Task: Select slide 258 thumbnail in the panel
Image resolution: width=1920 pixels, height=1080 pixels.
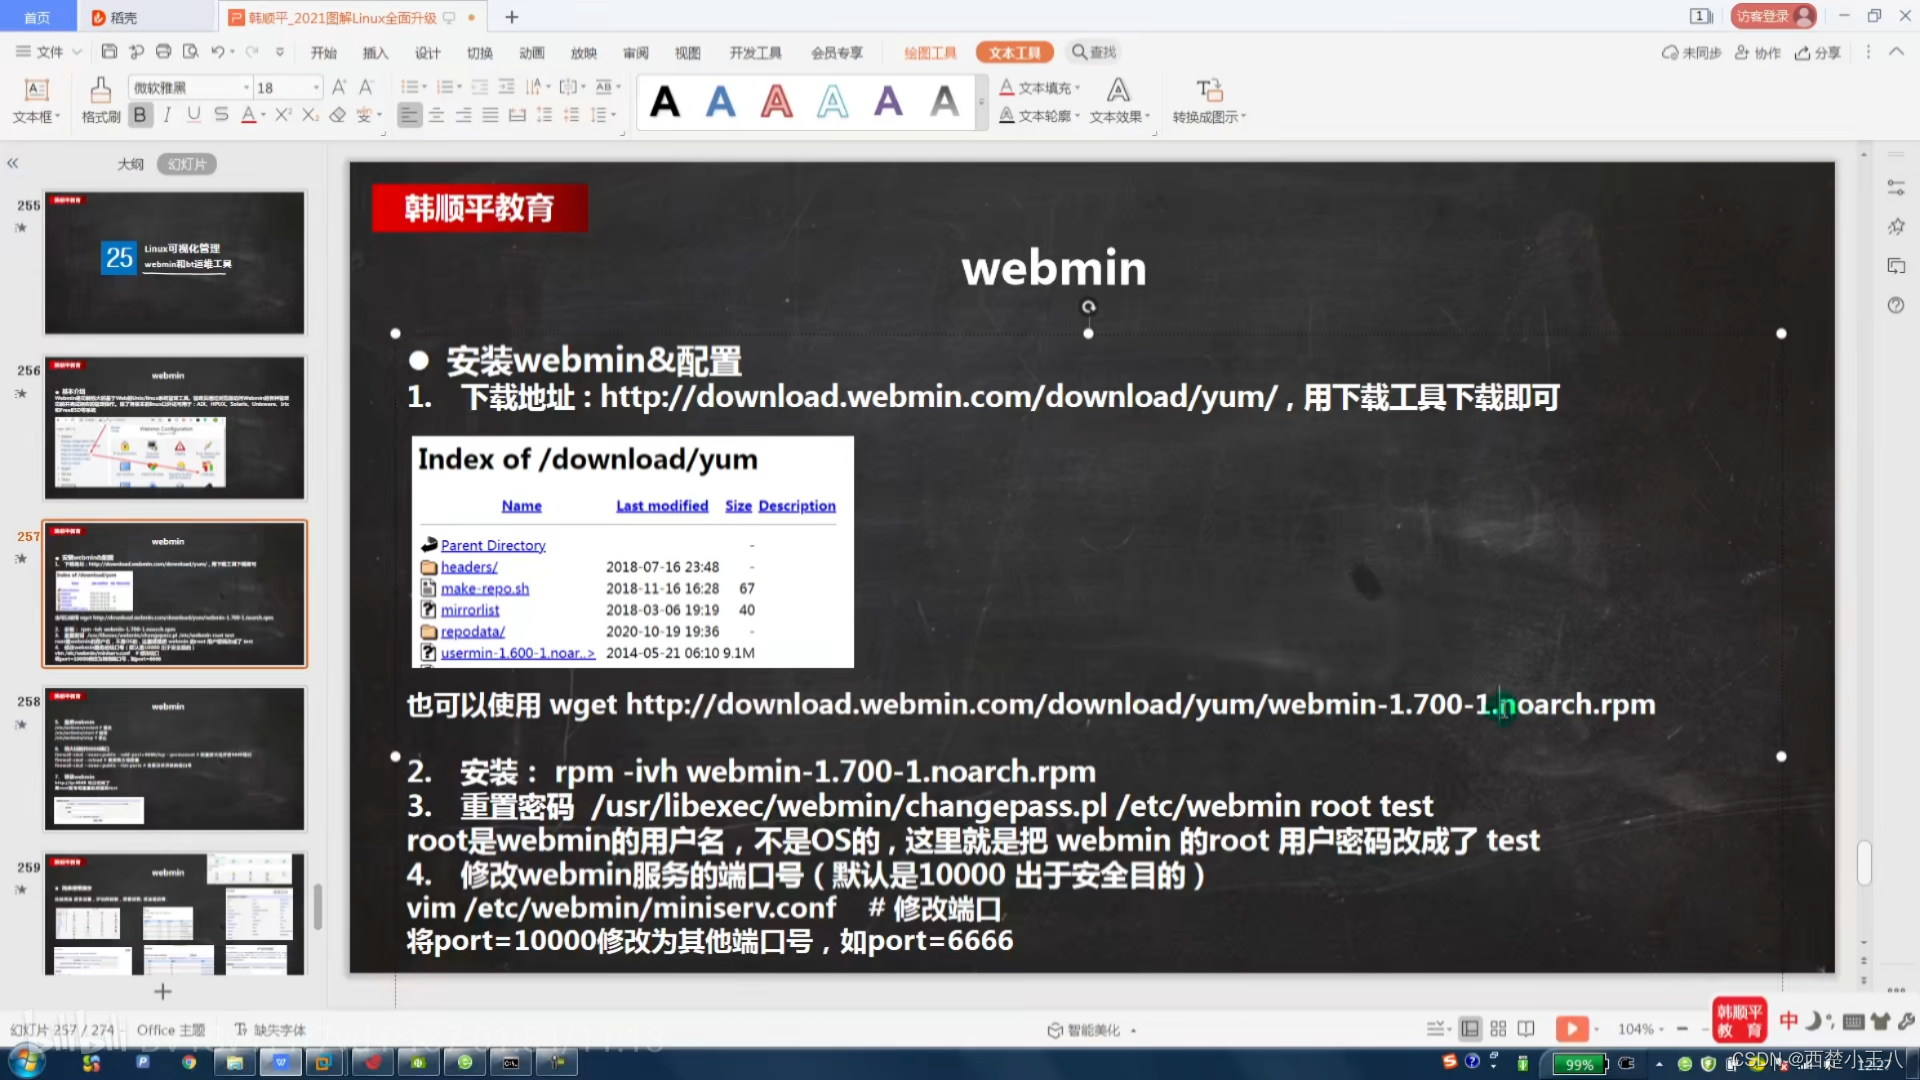Action: click(174, 759)
